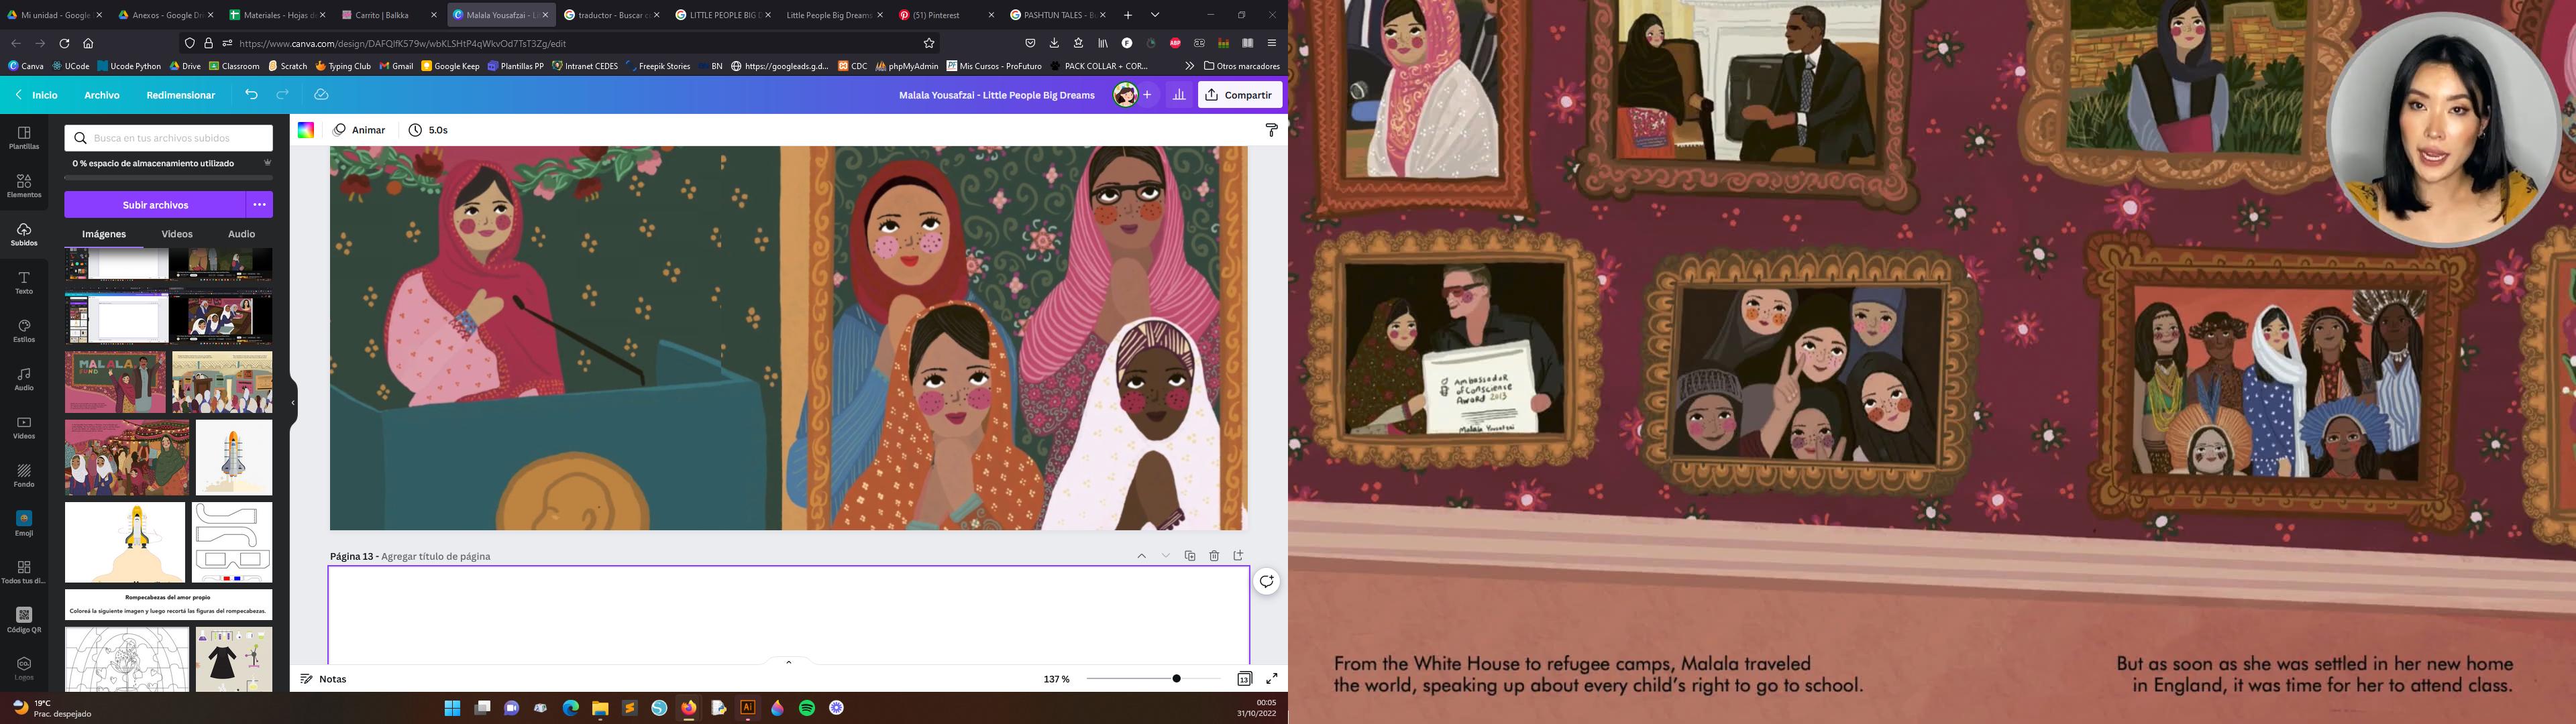The width and height of the screenshot is (2576, 724).
Task: Focus the search uploaded files field
Action: [169, 138]
